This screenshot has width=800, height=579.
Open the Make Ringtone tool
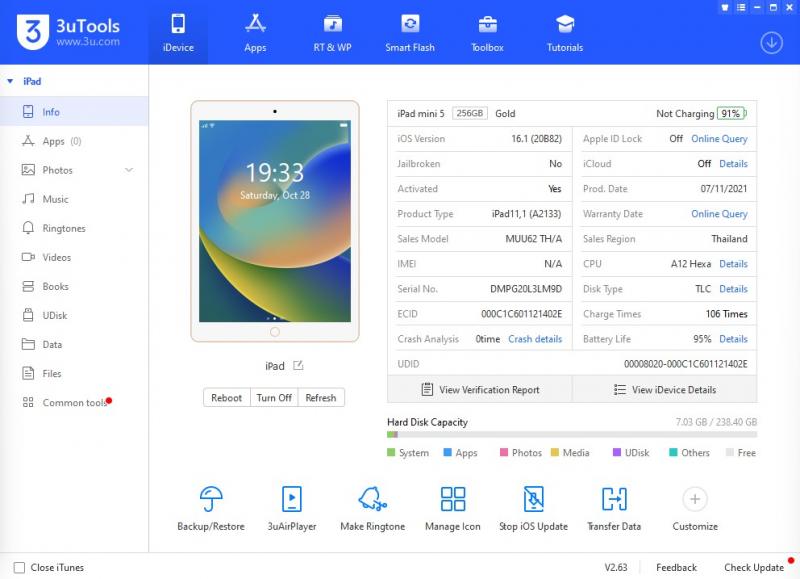[x=372, y=508]
